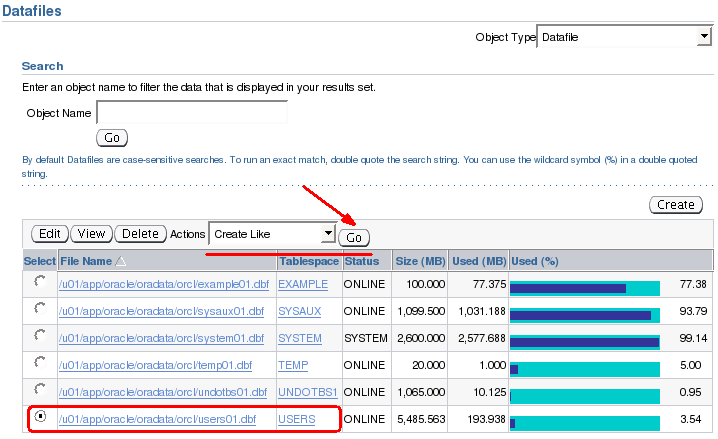The image size is (718, 439).
Task: Click the Tablespace column header
Action: pos(309,261)
